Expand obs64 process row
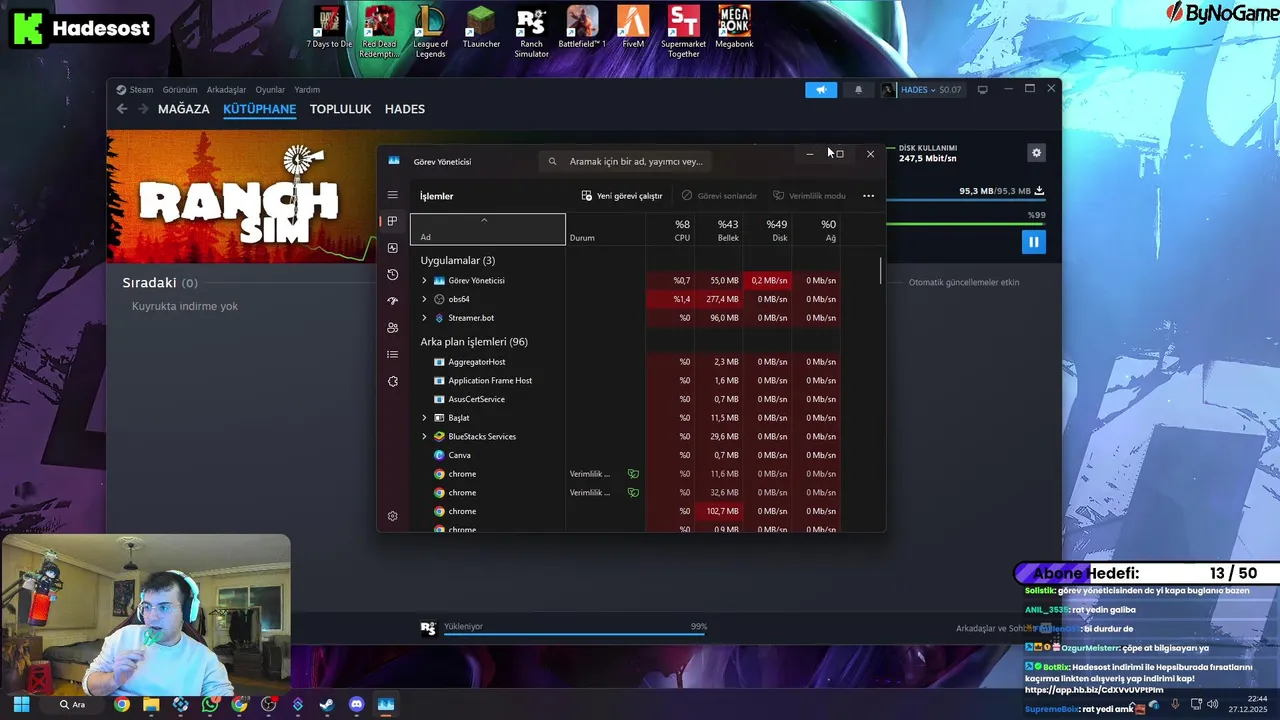 [424, 299]
